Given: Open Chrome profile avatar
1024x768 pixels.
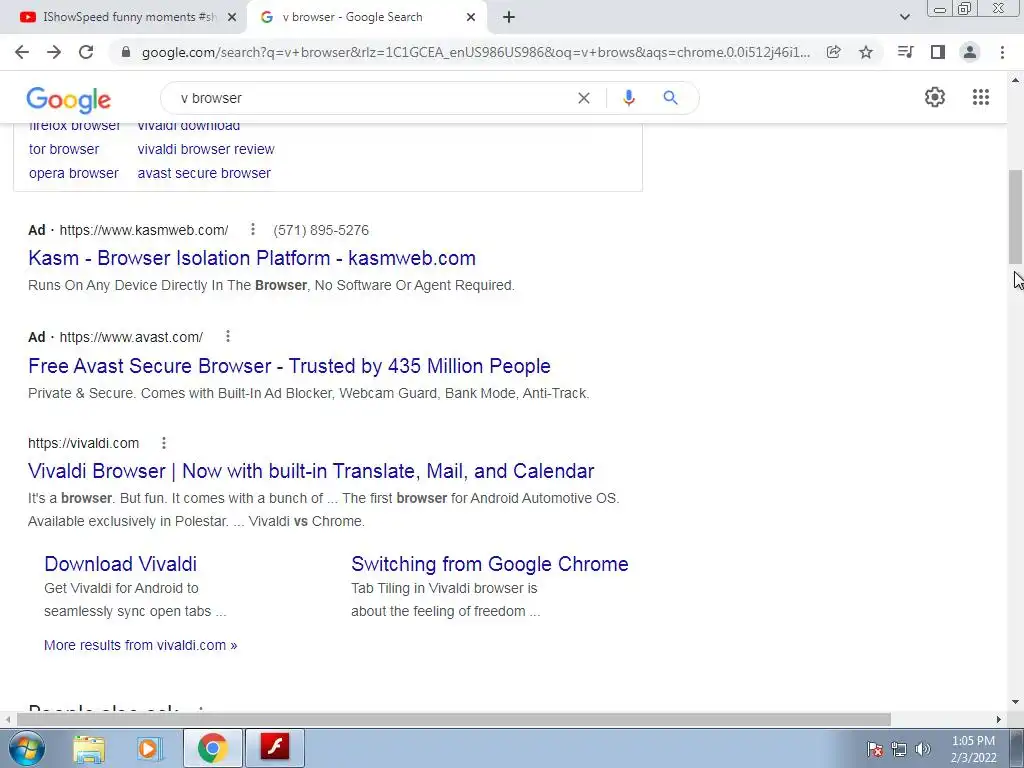Looking at the screenshot, I should (970, 52).
